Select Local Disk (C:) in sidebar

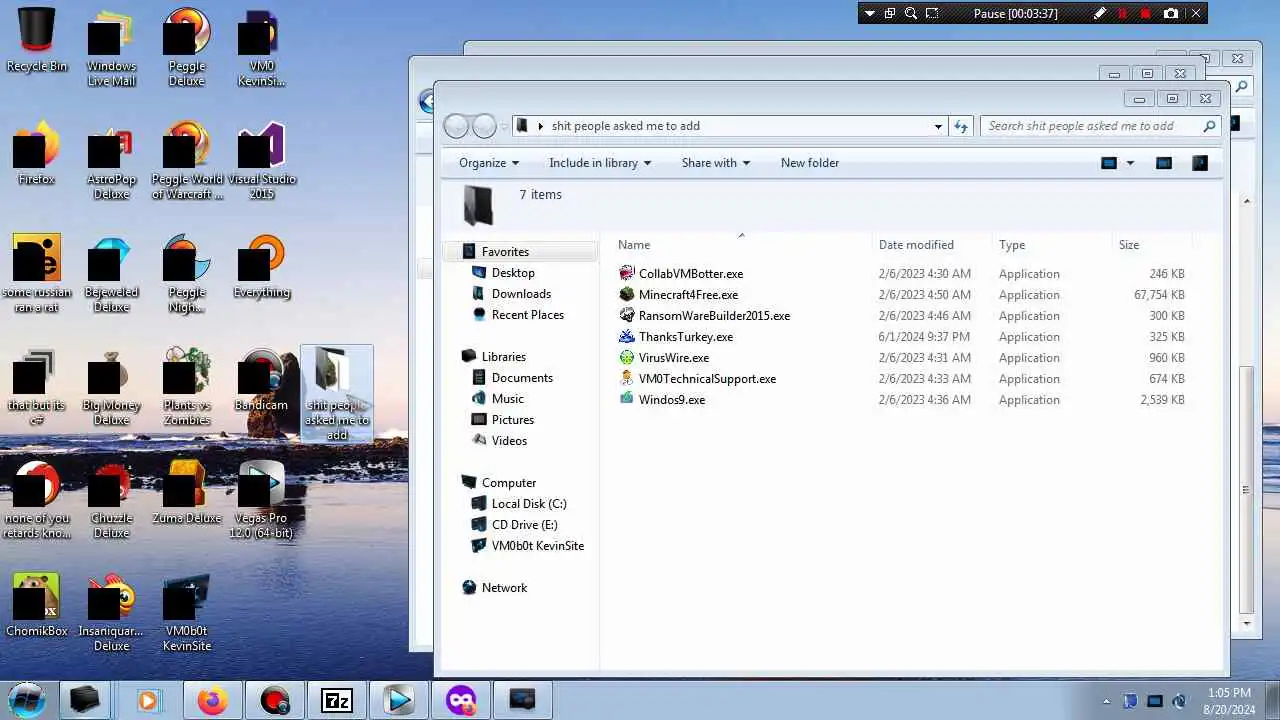[518, 504]
